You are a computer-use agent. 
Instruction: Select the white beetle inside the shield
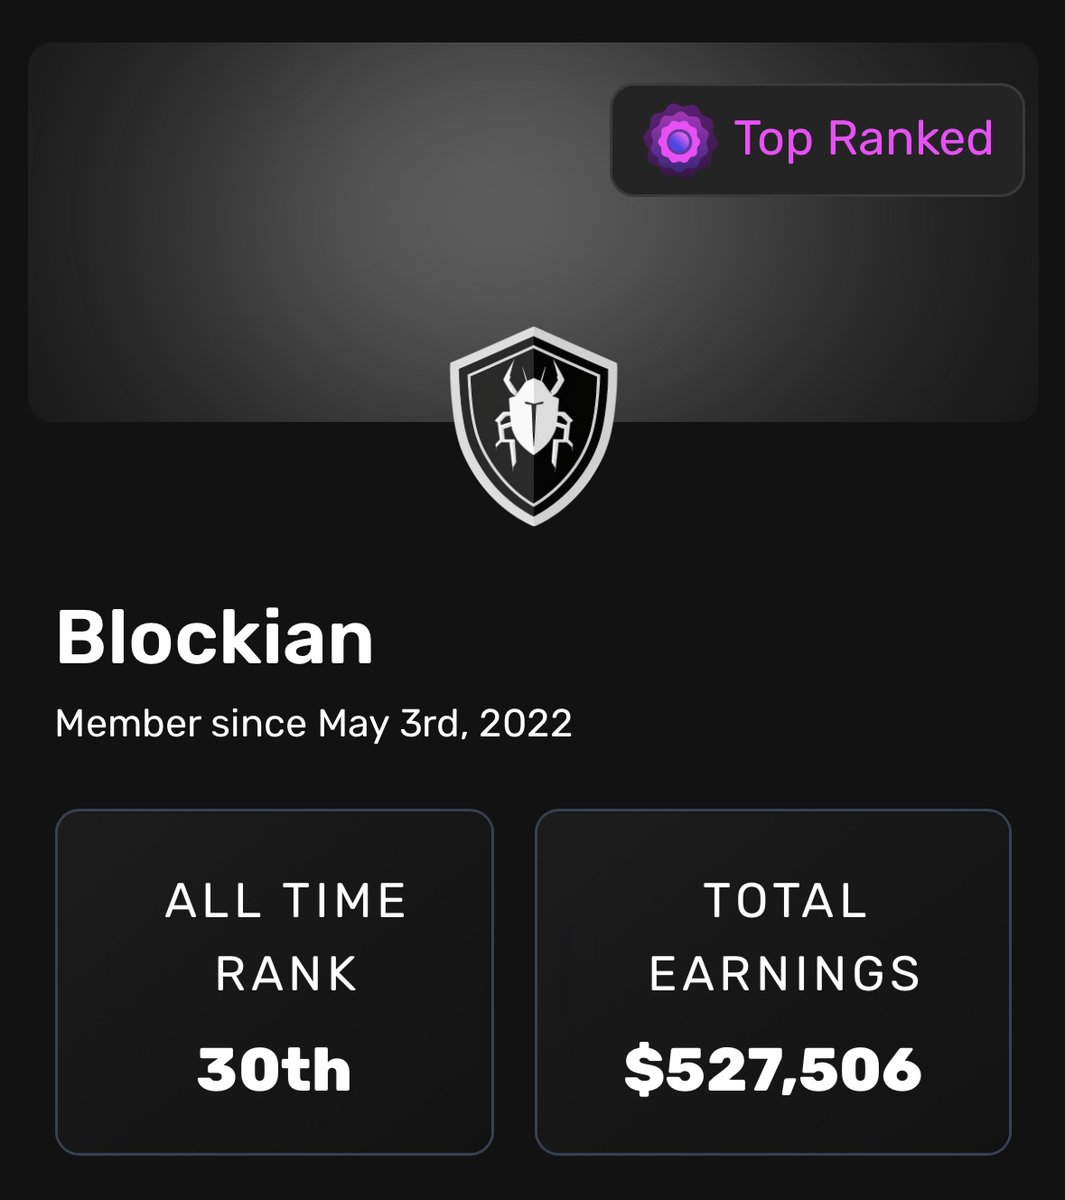point(533,408)
